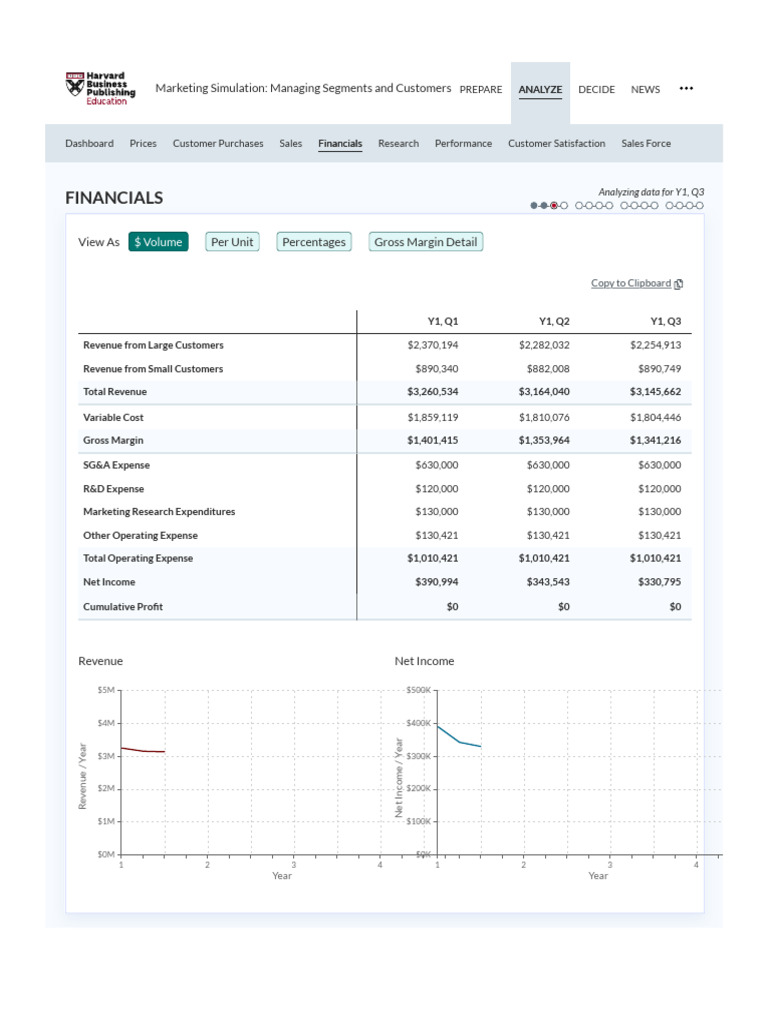Click the Harvard Business Publishing Education logo
The height and width of the screenshot is (1024, 768).
pyautogui.click(x=100, y=88)
